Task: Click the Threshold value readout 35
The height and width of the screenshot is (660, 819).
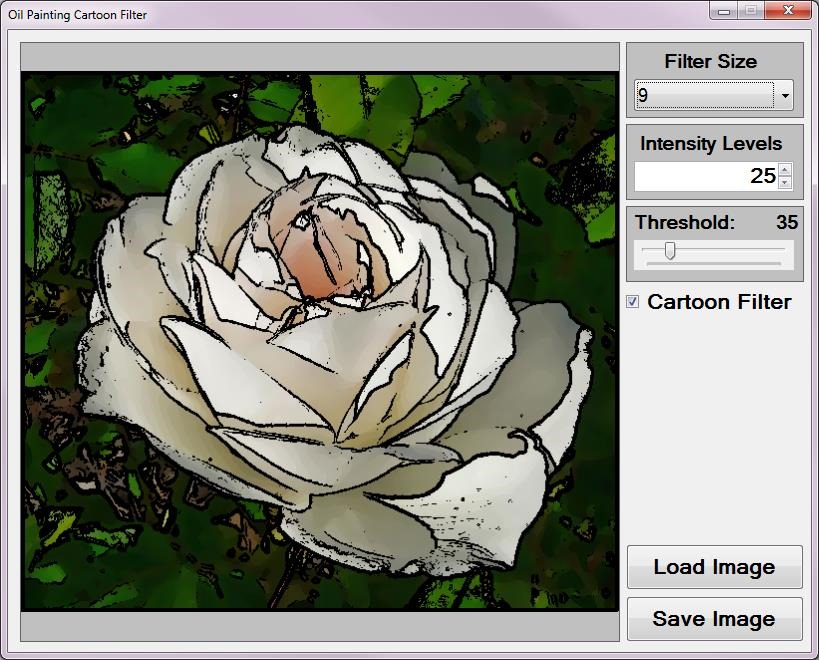Action: [x=786, y=222]
